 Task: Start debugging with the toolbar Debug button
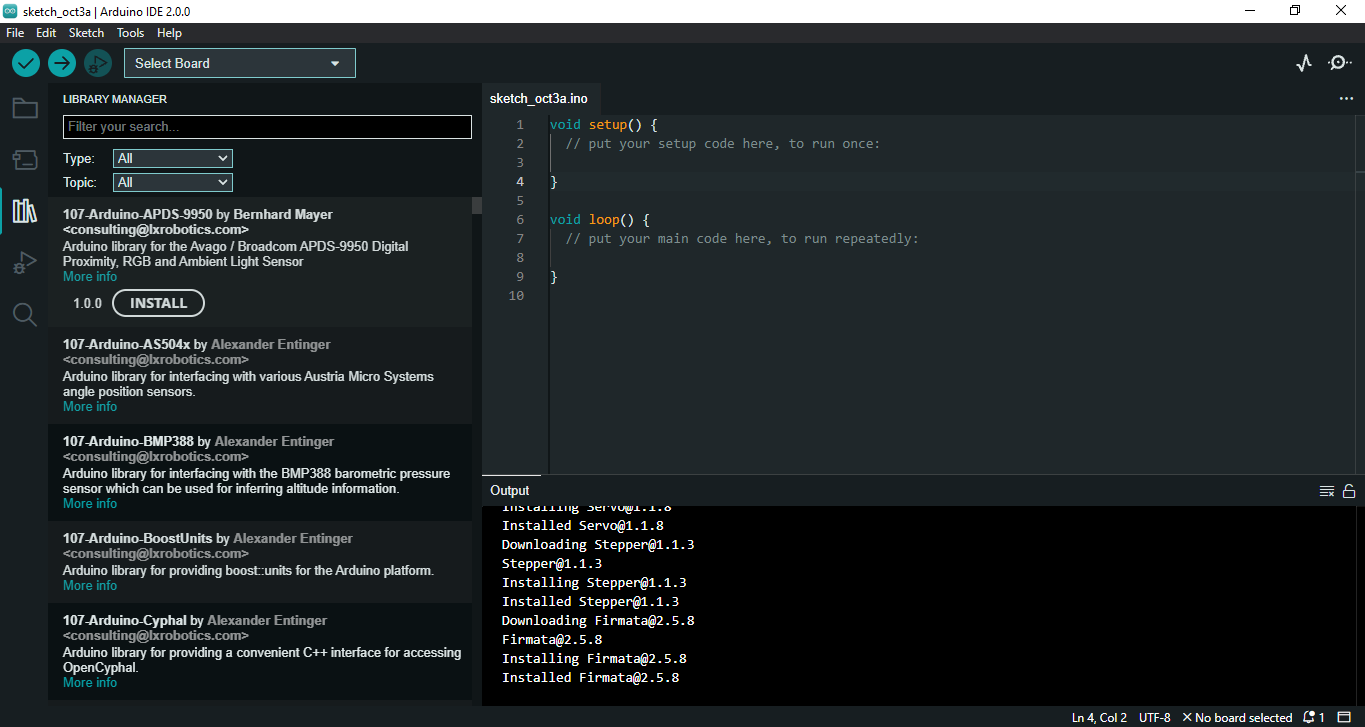(x=97, y=63)
